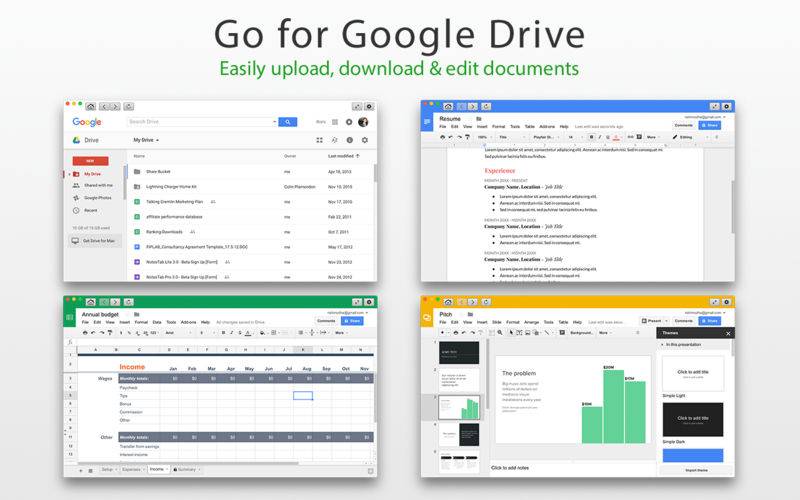Open font family dropdown in Resume toolbar
The width and height of the screenshot is (800, 500).
click(546, 137)
